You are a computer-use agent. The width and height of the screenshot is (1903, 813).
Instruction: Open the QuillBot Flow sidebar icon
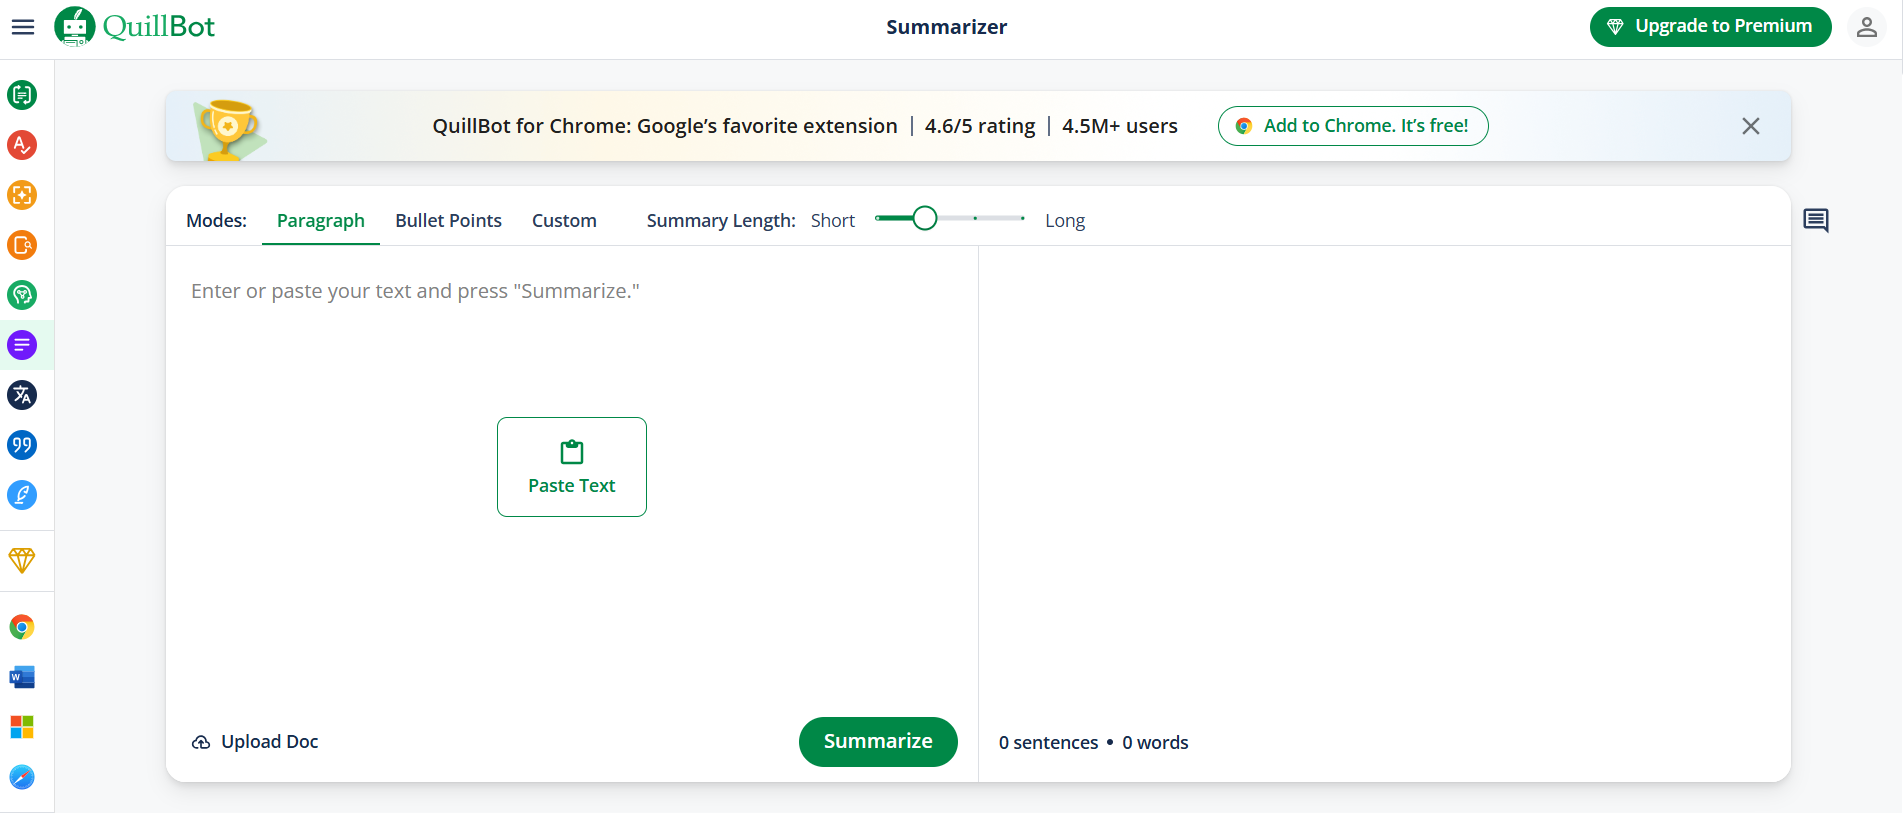click(x=22, y=495)
